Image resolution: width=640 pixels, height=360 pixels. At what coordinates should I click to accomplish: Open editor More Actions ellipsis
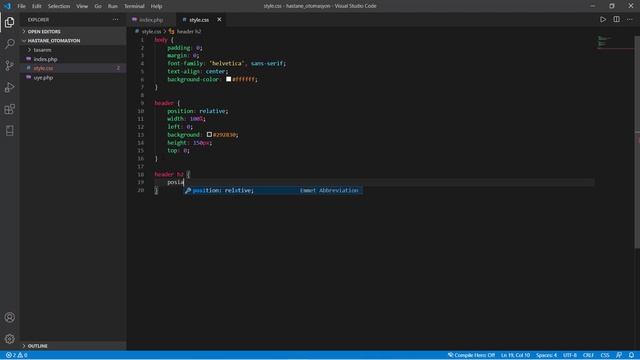tap(630, 20)
